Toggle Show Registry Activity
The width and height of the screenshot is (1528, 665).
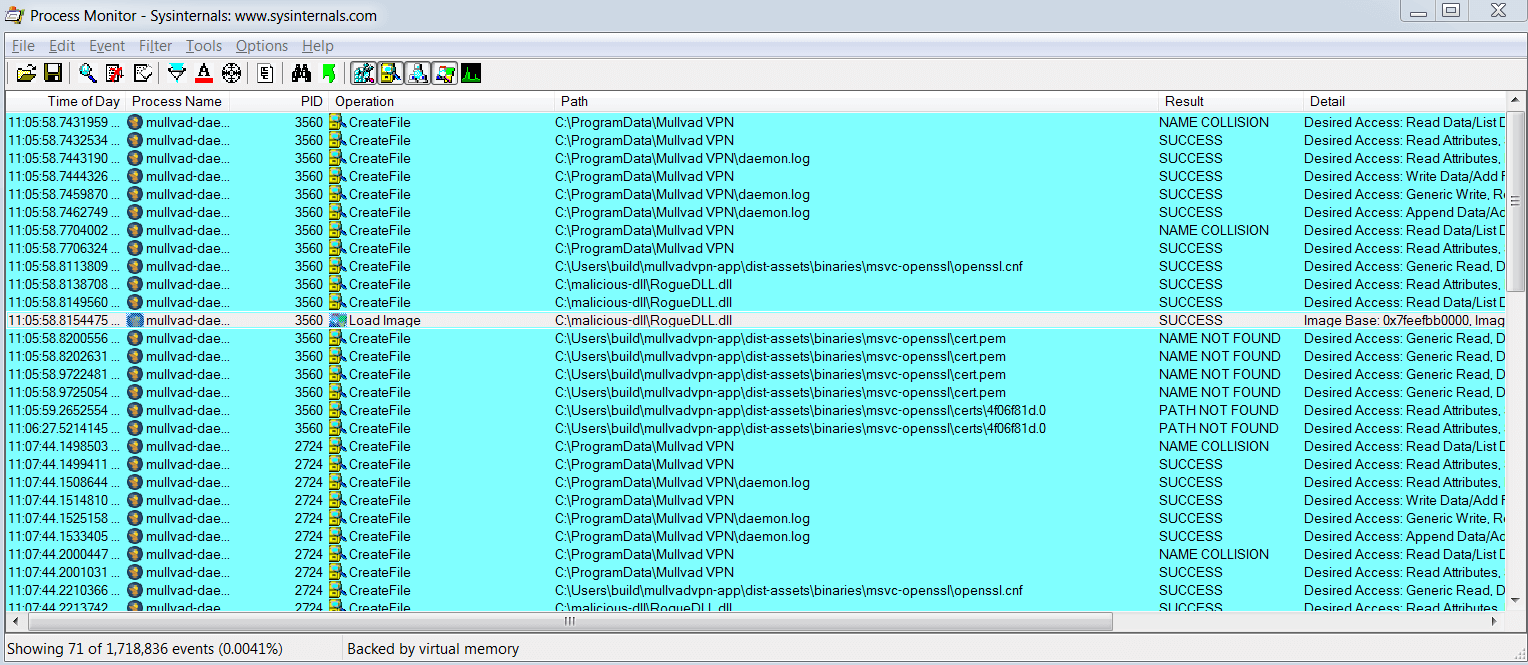tap(363, 73)
